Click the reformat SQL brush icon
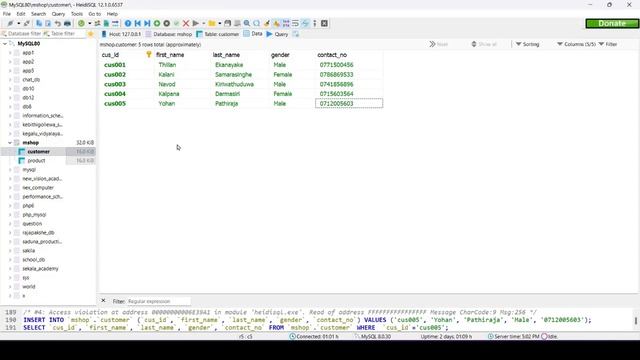 tap(267, 23)
